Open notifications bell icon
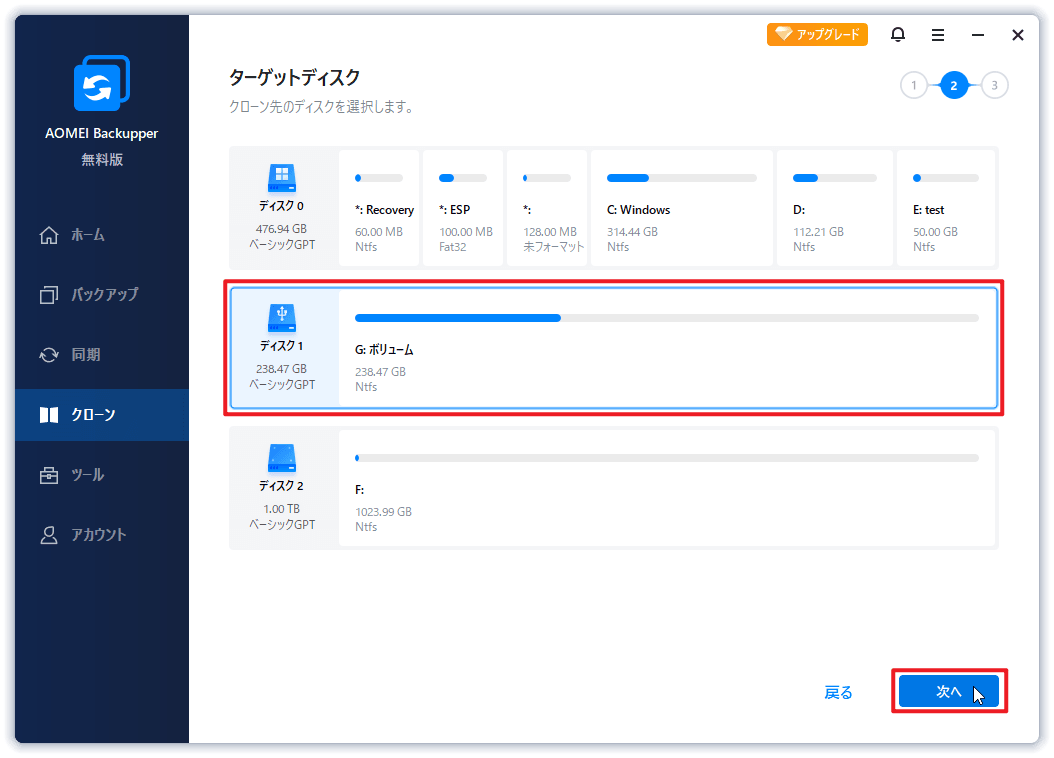1054x758 pixels. point(897,34)
